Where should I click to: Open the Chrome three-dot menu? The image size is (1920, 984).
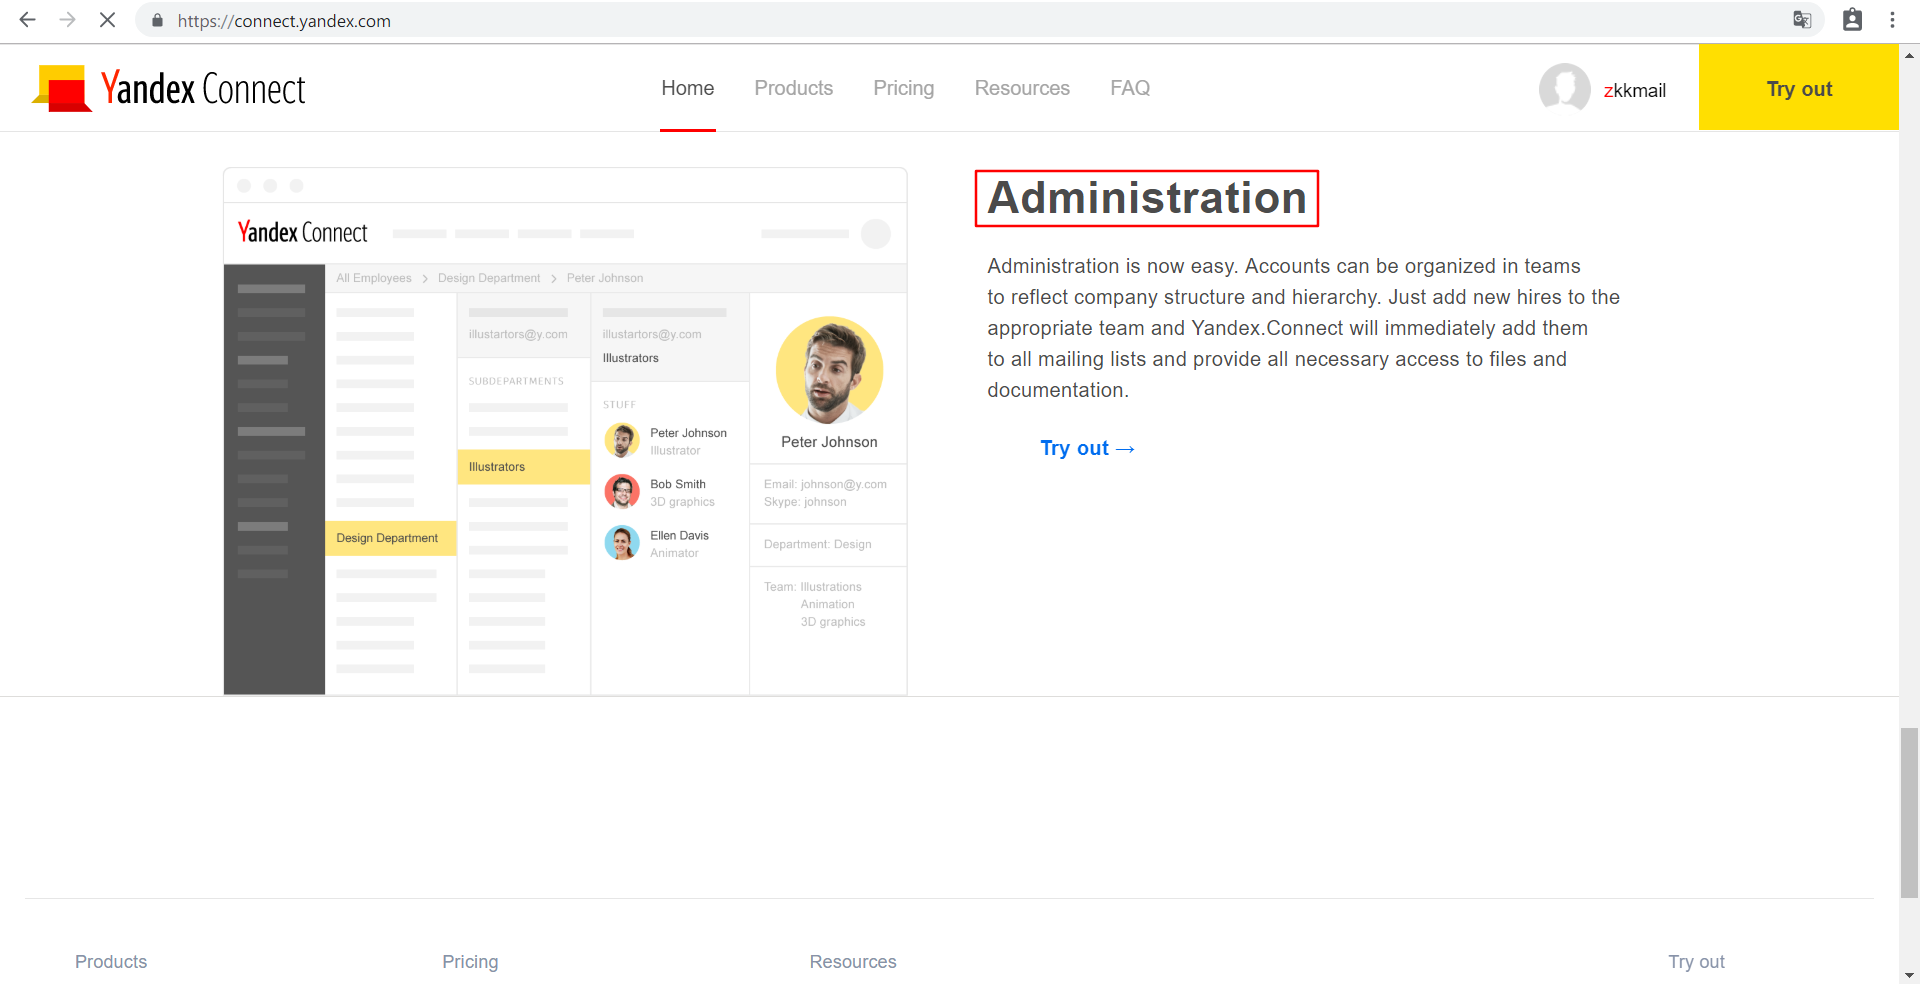tap(1892, 20)
